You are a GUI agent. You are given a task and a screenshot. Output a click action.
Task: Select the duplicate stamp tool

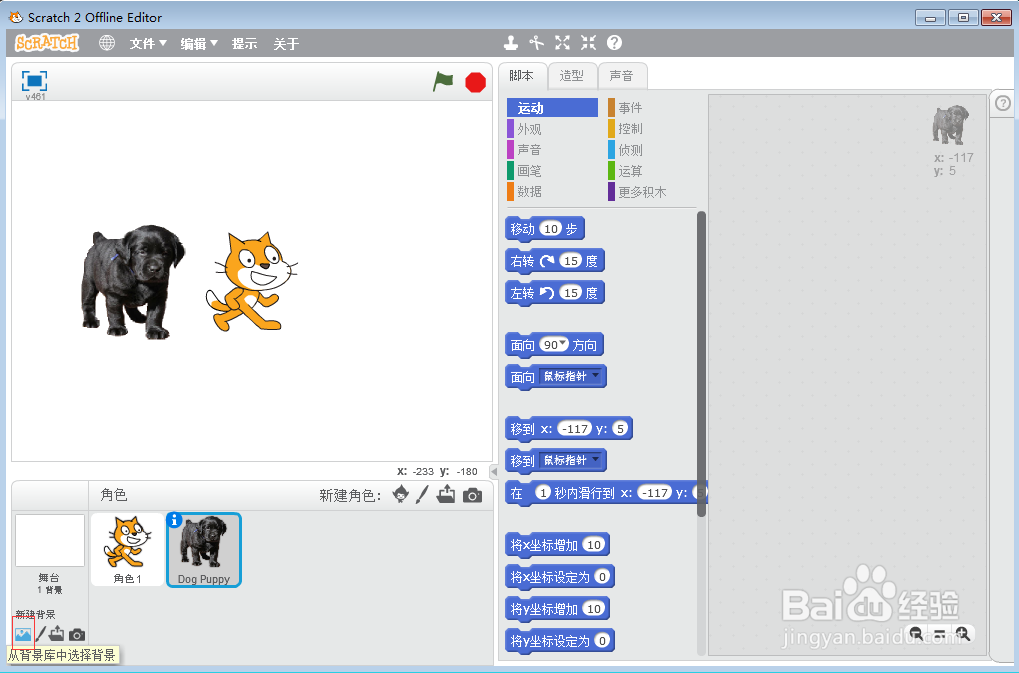pyautogui.click(x=511, y=43)
